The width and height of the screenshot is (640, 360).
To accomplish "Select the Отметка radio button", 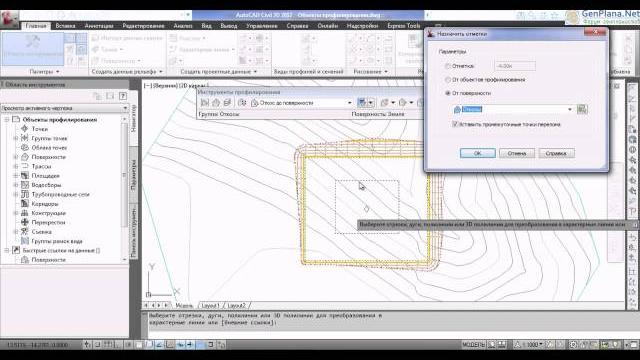I will [448, 66].
